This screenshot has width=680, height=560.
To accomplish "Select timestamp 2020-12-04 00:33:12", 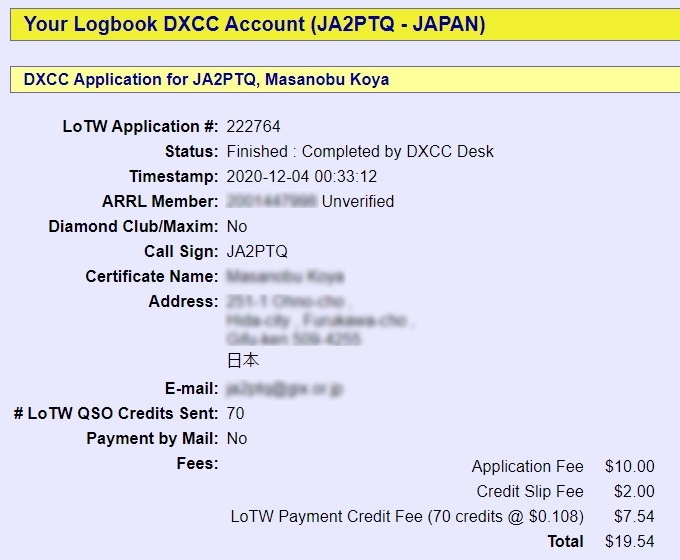I will pyautogui.click(x=301, y=177).
